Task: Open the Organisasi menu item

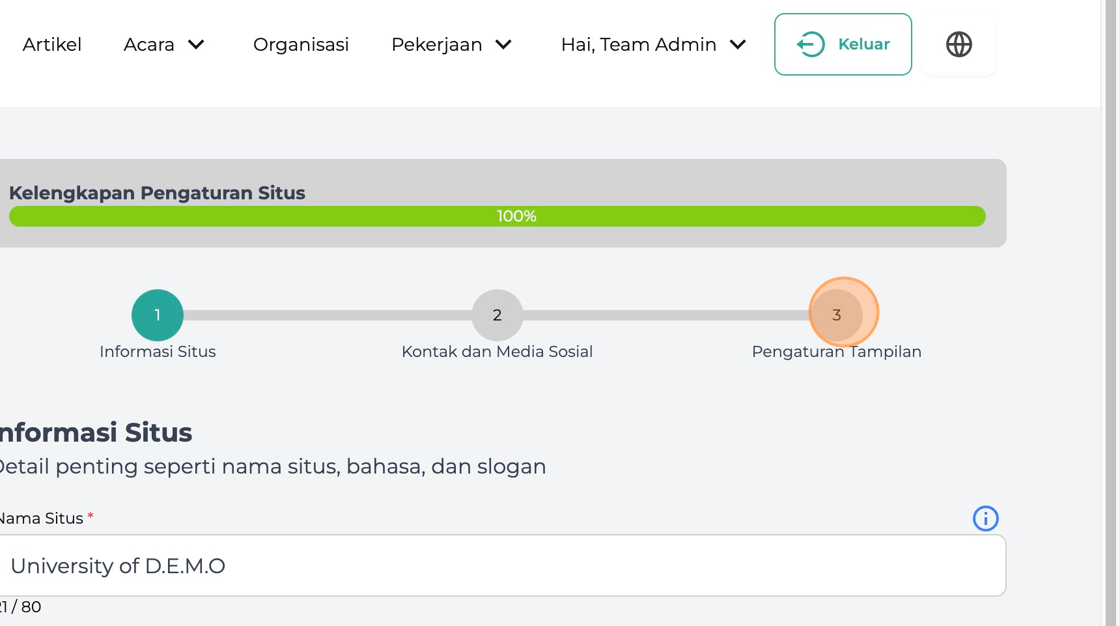Action: [301, 44]
